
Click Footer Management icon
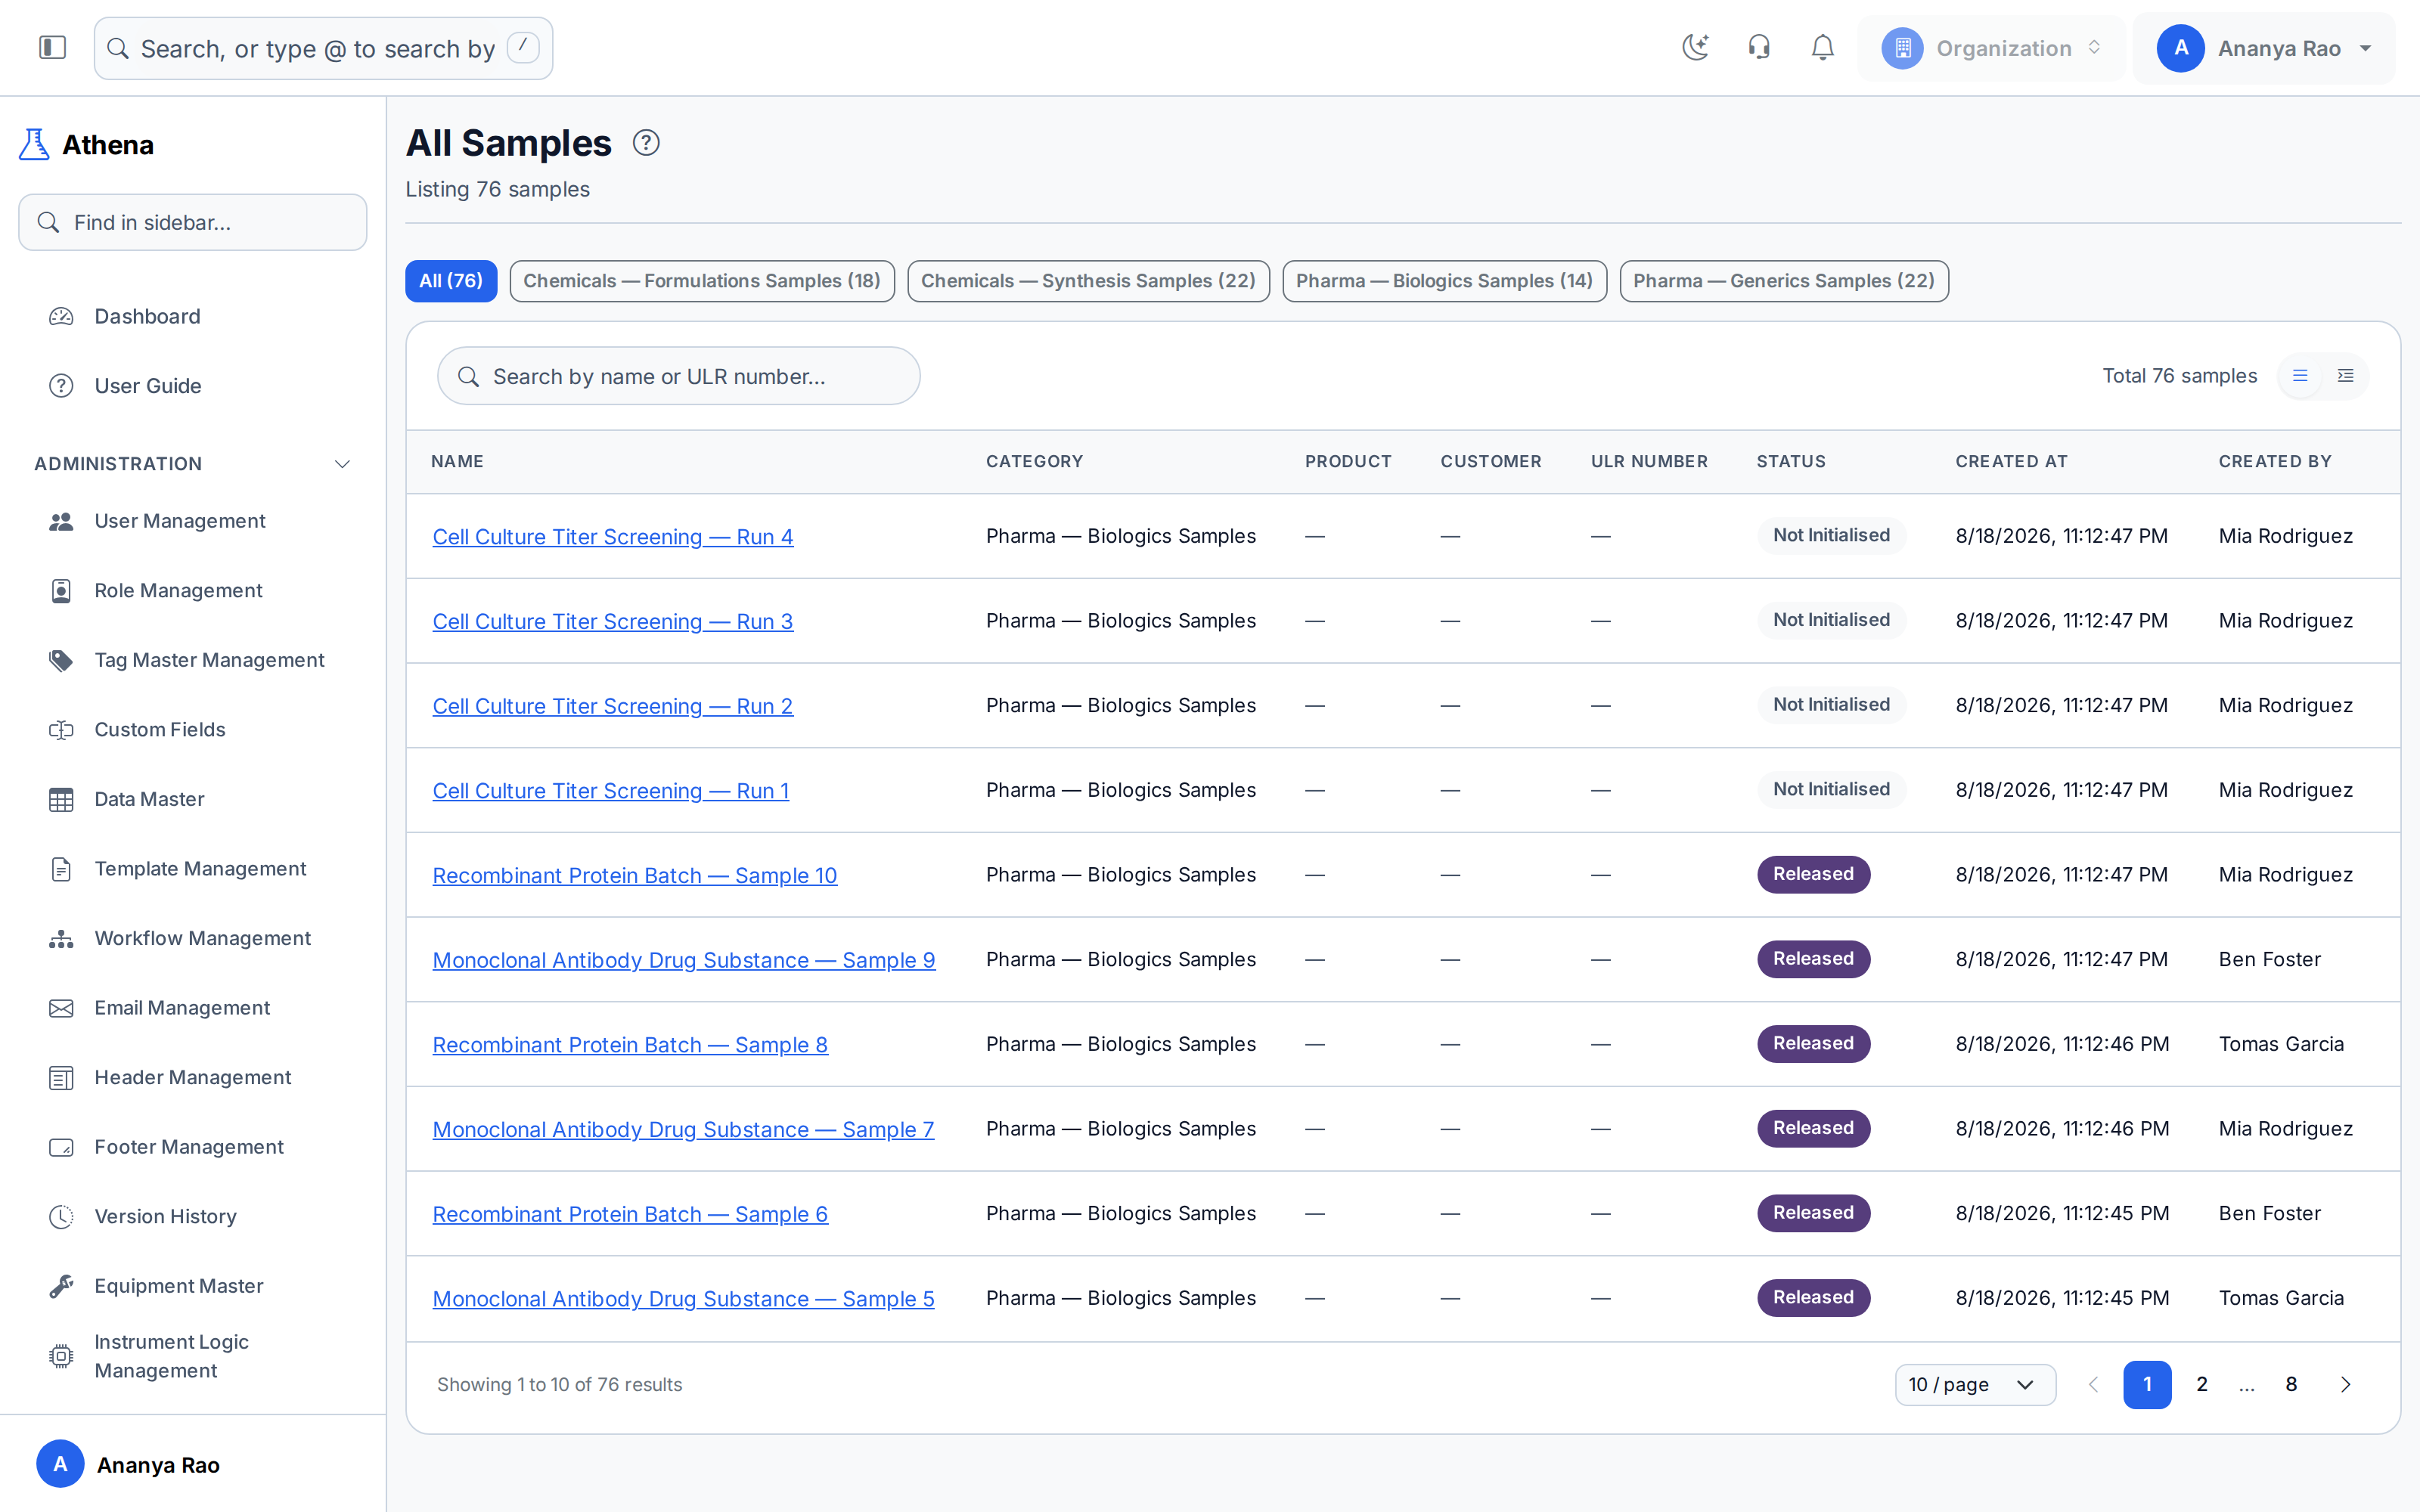click(61, 1147)
